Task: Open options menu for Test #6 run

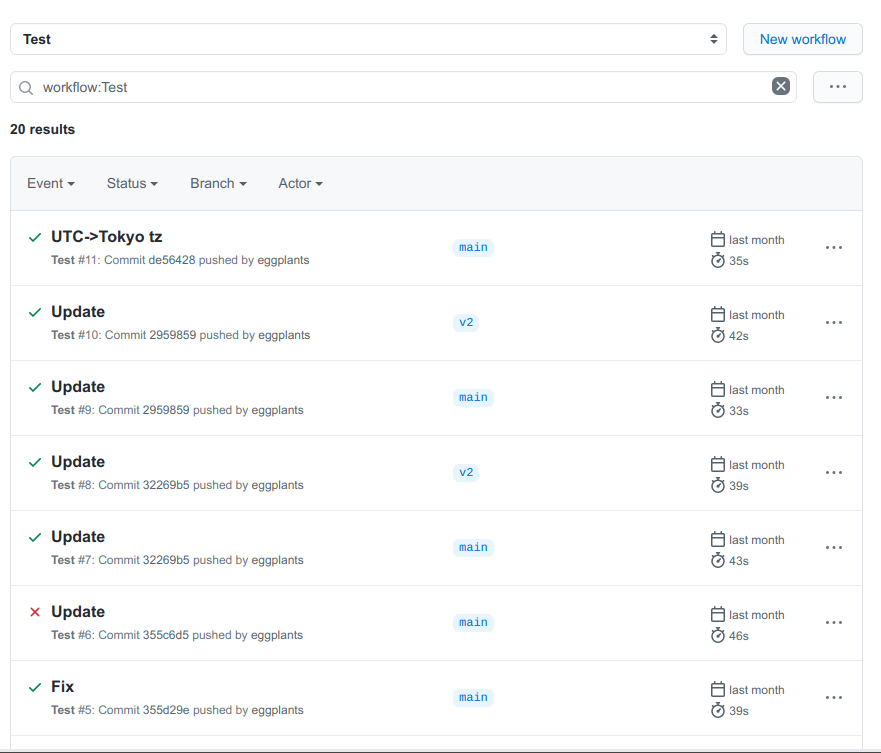Action: click(x=834, y=623)
